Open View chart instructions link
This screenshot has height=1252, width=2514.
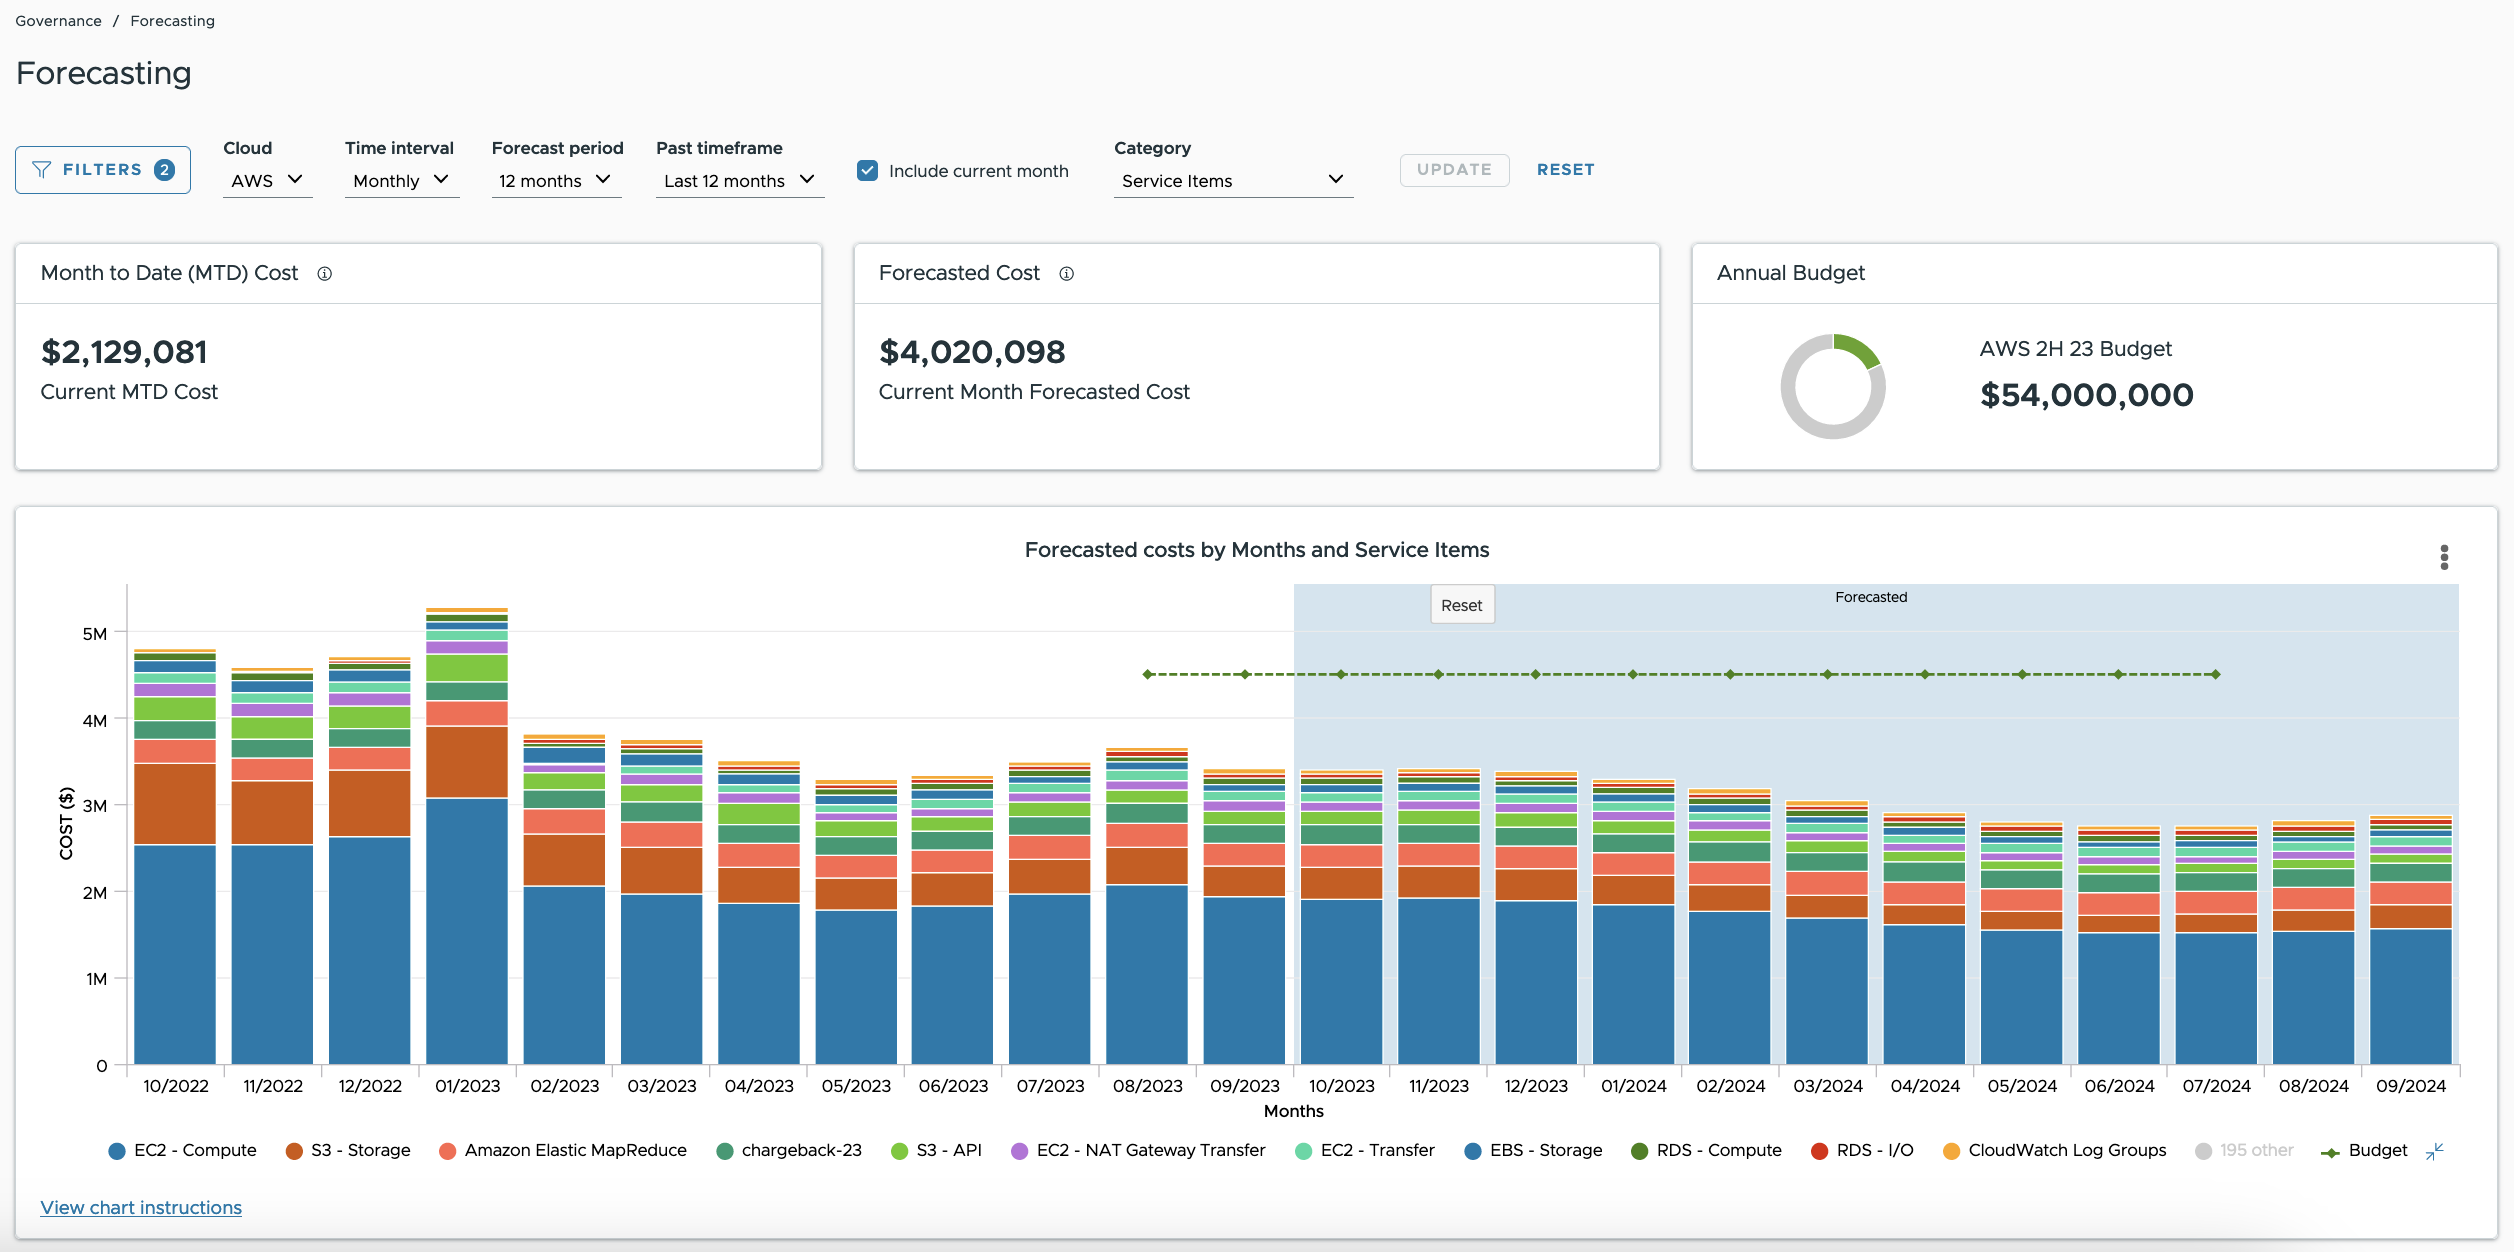[x=141, y=1208]
